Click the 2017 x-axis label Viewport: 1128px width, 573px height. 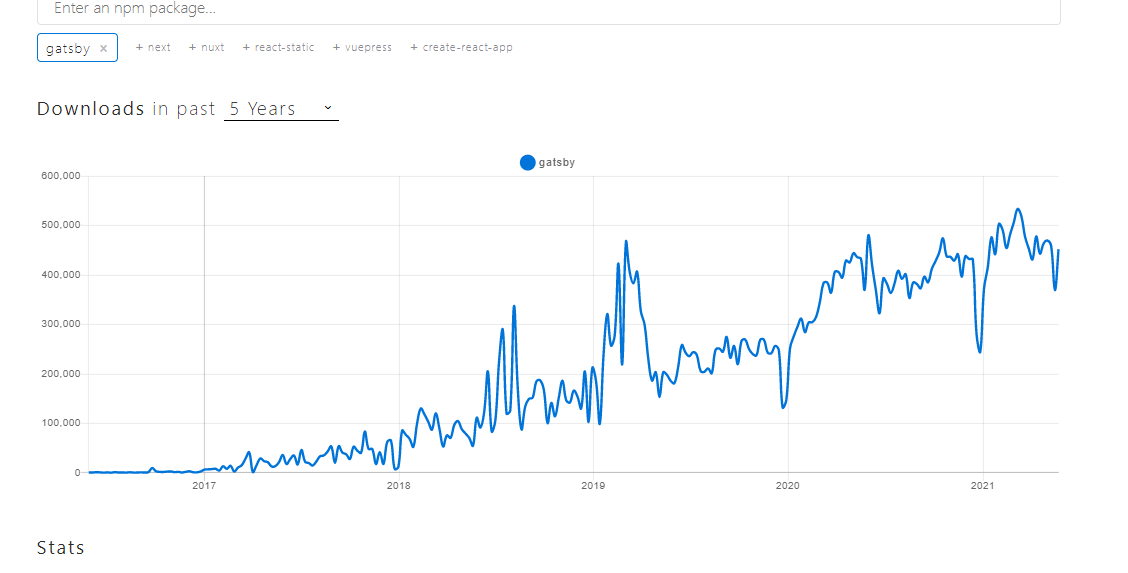[204, 486]
